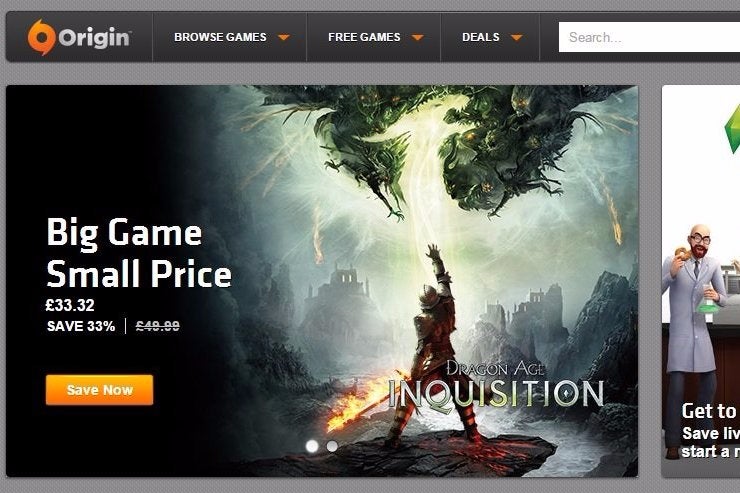
Task: Click the SAVE 33% discount label
Action: coord(81,326)
